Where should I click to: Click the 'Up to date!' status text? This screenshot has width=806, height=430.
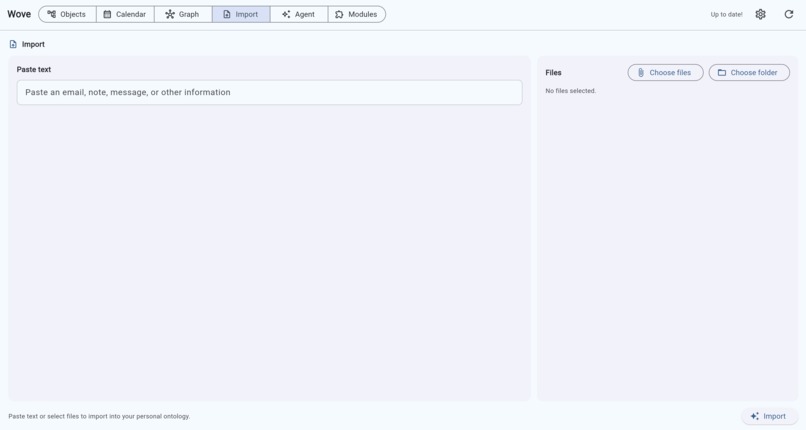click(726, 14)
